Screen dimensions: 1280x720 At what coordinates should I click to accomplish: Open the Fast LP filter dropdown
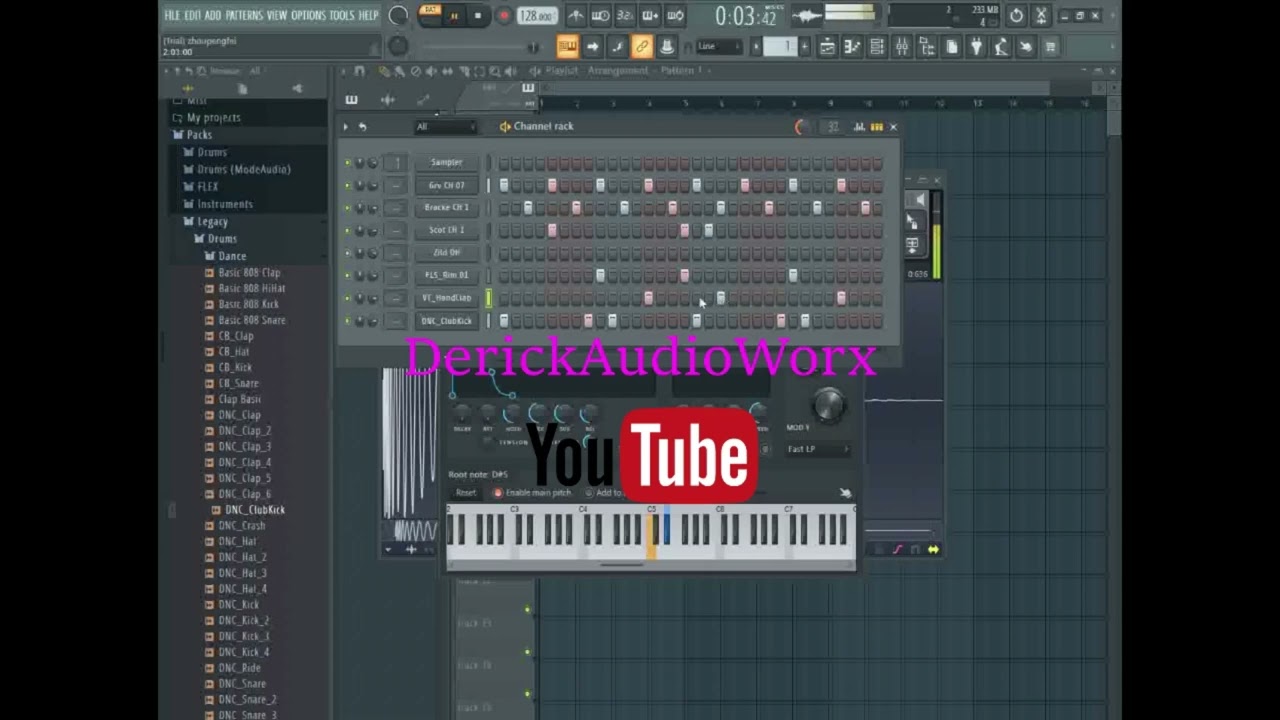click(817, 449)
